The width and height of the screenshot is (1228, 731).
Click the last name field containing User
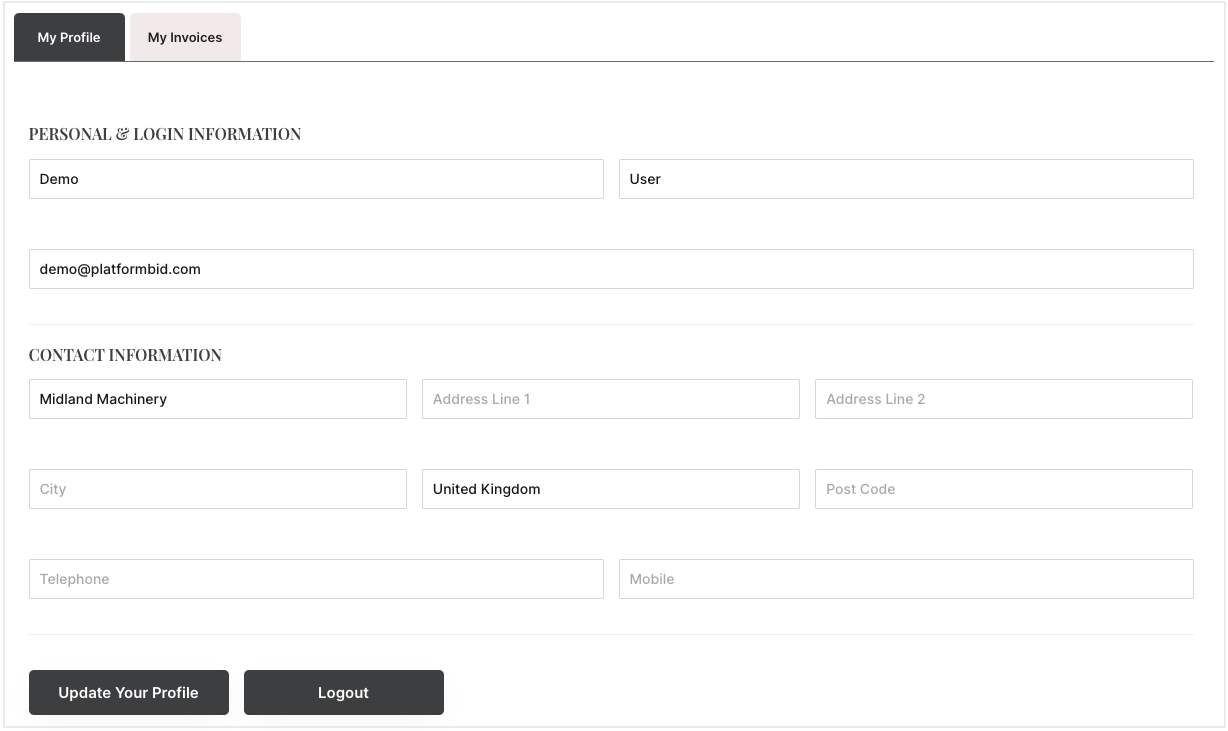(905, 179)
